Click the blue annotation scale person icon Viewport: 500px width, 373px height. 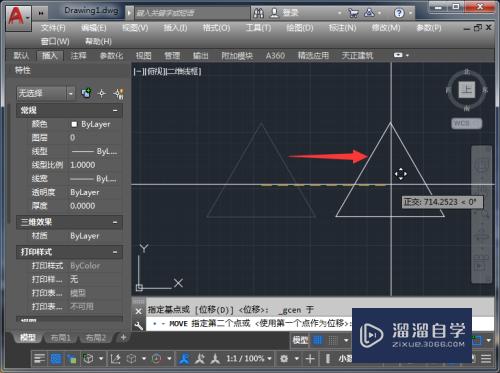tap(184, 359)
